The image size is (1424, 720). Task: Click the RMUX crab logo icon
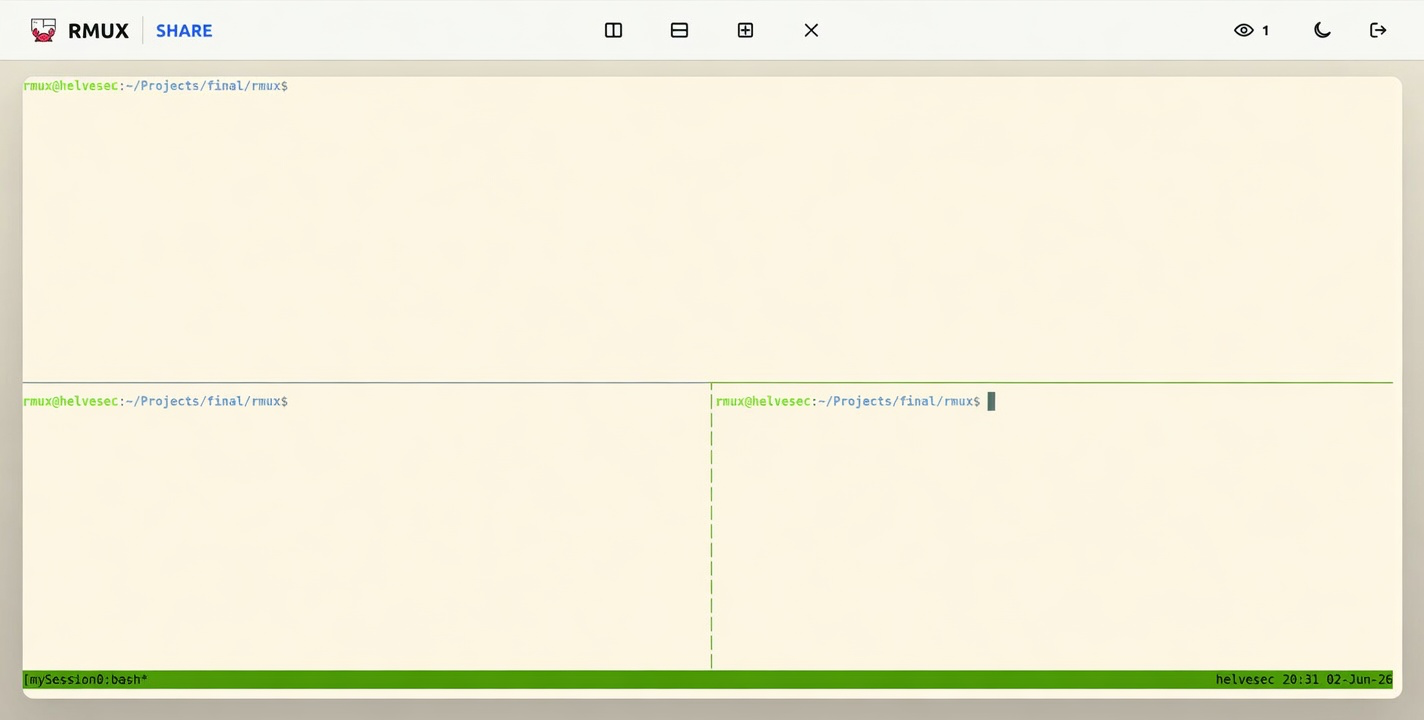click(x=43, y=30)
